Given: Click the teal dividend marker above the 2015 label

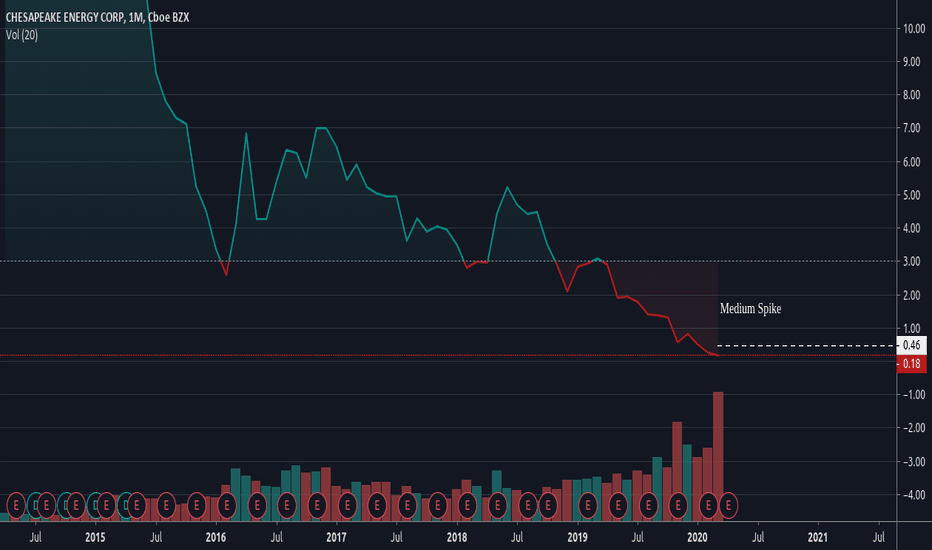Looking at the screenshot, I should 95,506.
